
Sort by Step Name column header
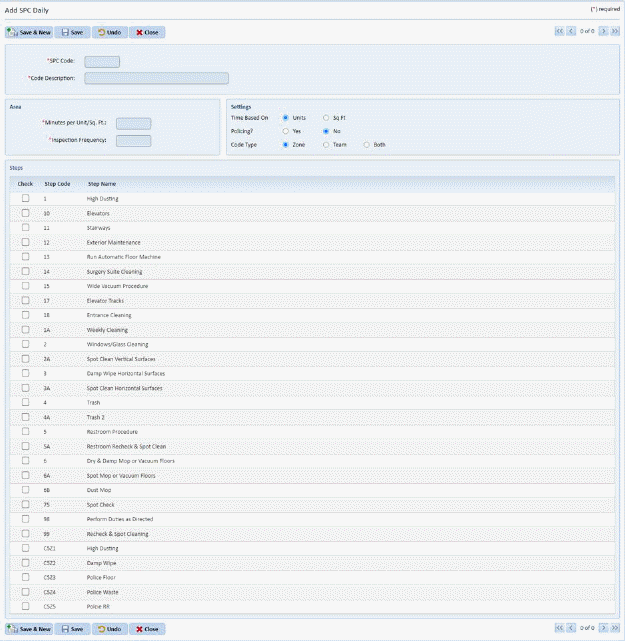pos(102,184)
